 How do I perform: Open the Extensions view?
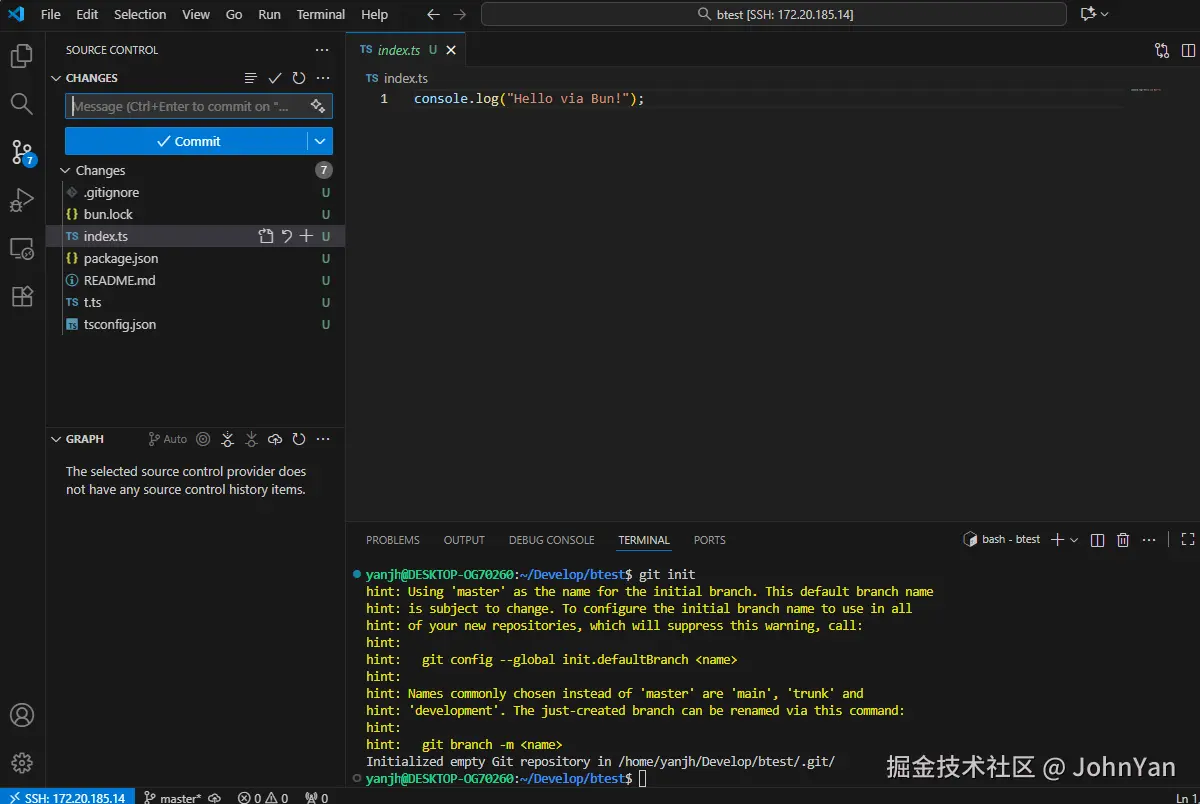coord(21,297)
